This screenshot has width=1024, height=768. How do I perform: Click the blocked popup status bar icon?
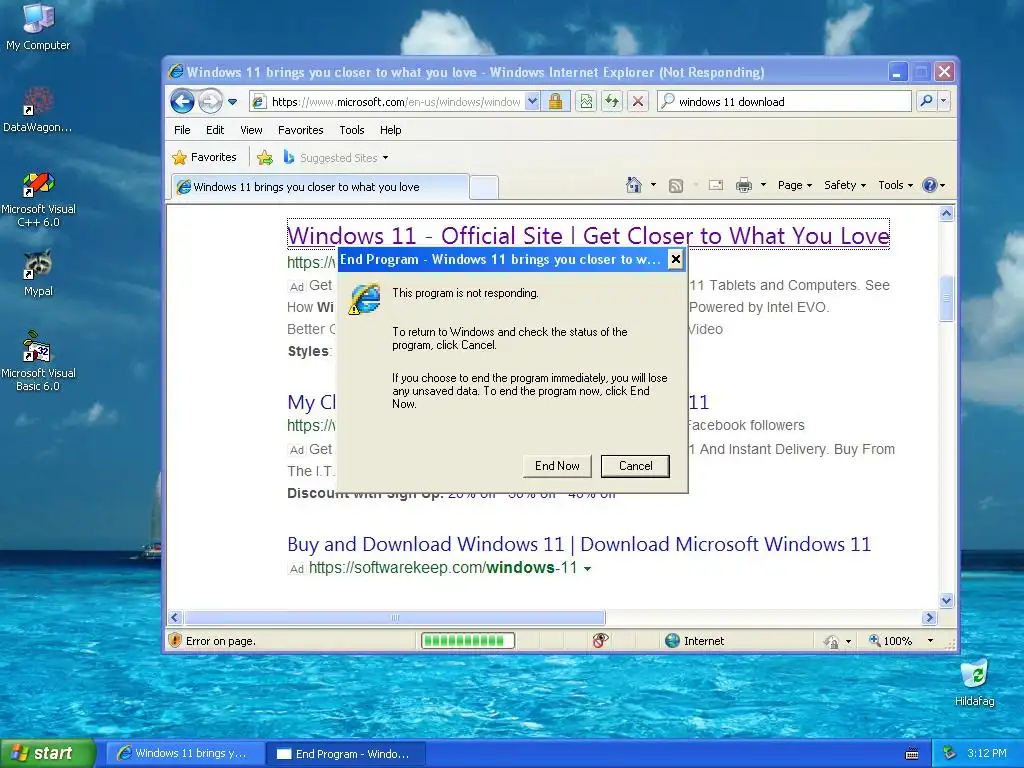coord(600,641)
